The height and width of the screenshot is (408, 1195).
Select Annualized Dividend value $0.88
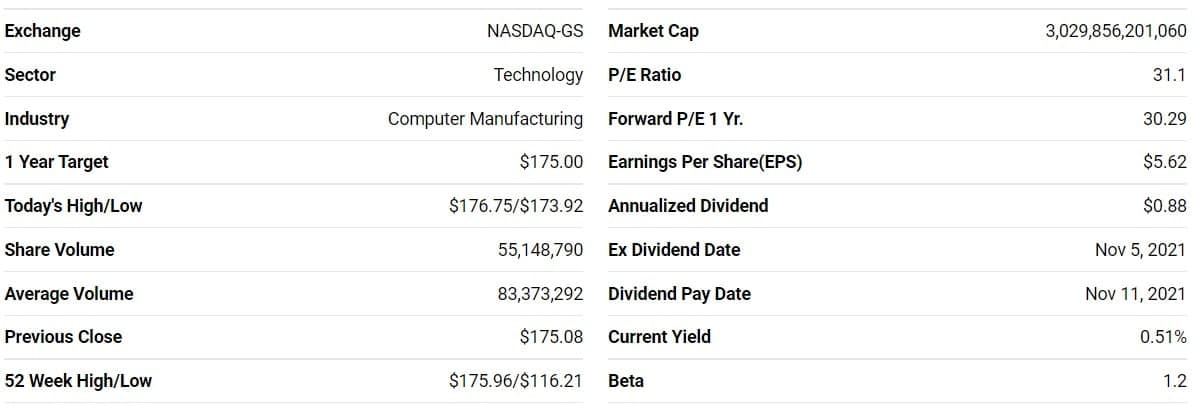(x=1165, y=206)
